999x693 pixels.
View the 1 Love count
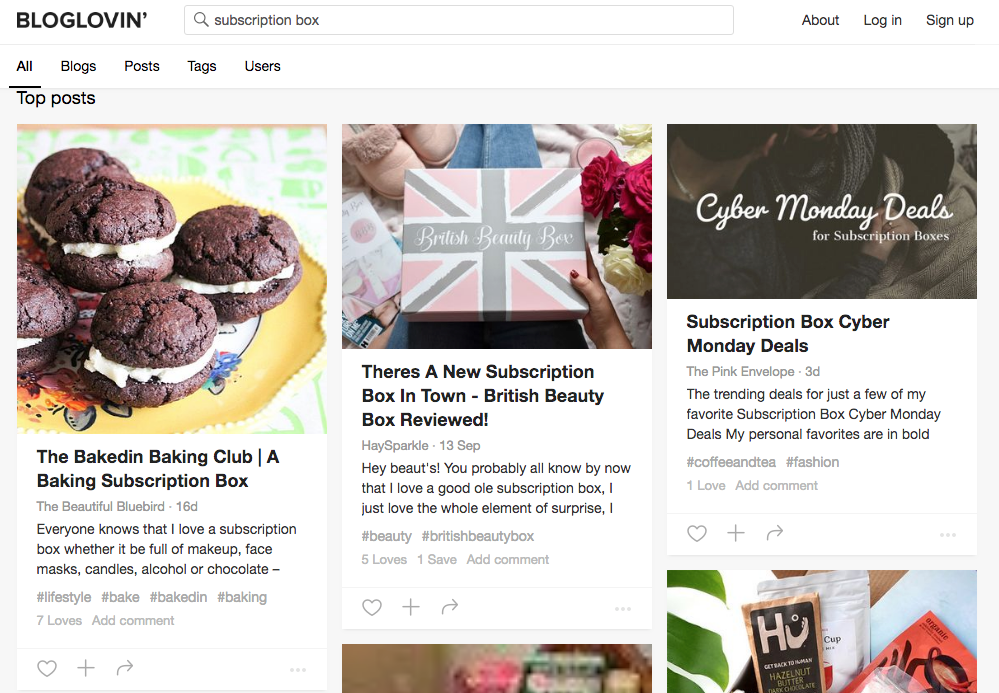706,485
